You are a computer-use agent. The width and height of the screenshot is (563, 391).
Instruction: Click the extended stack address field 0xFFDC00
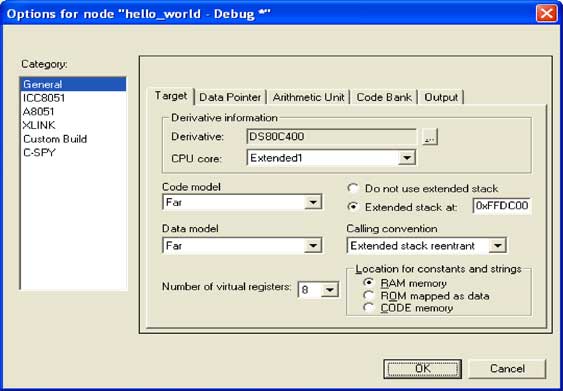502,205
